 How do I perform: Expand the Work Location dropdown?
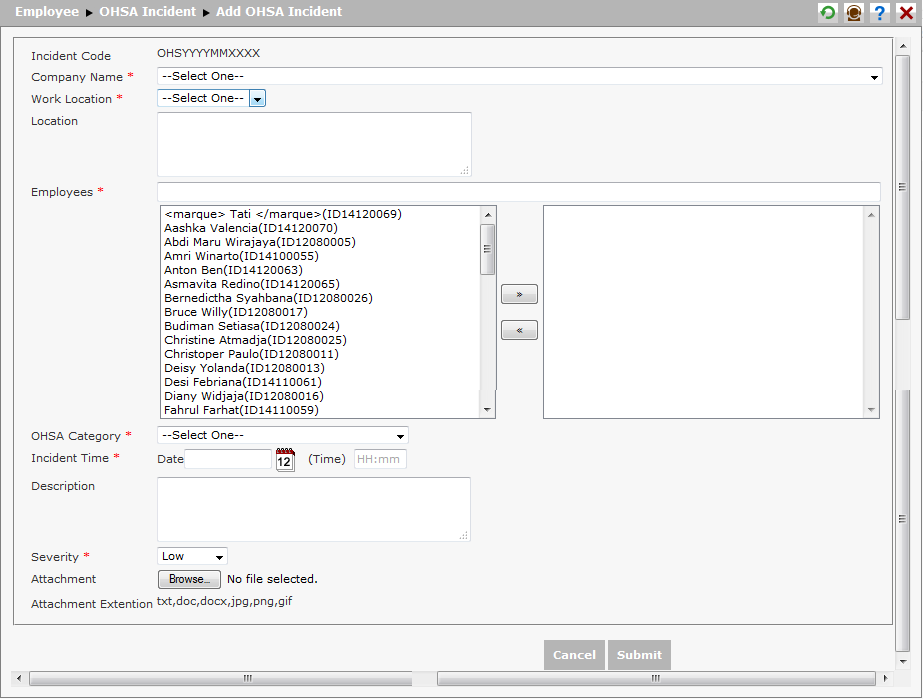click(x=257, y=98)
